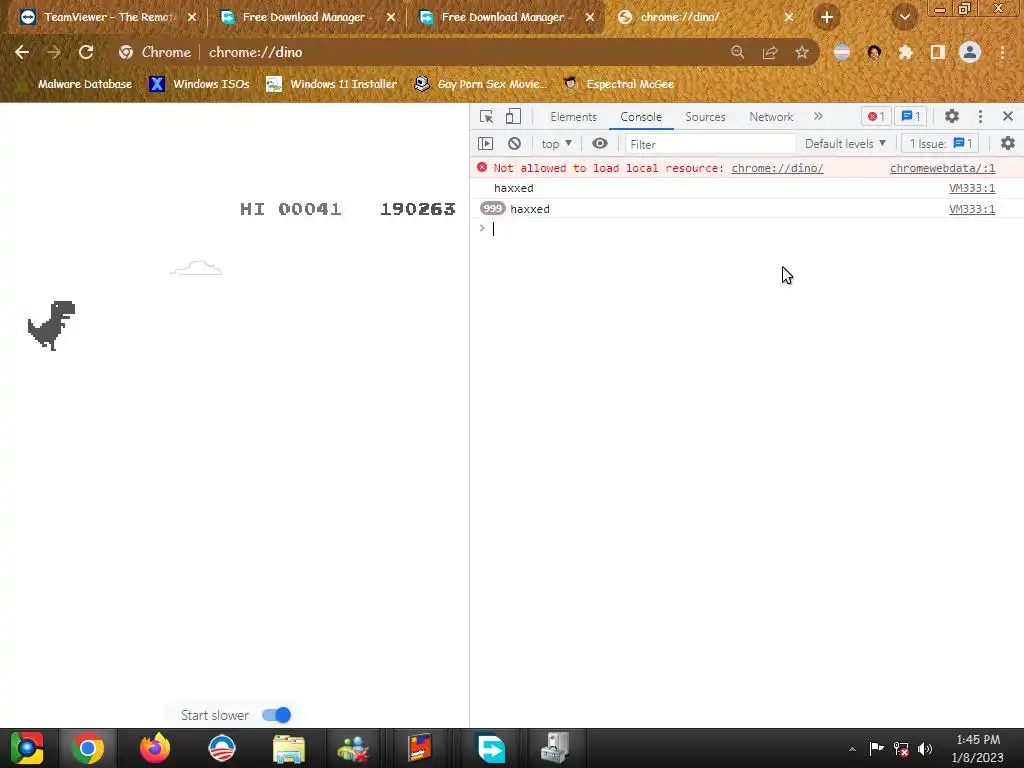Viewport: 1024px width, 768px height.
Task: Share this page using the share icon
Action: pyautogui.click(x=769, y=52)
